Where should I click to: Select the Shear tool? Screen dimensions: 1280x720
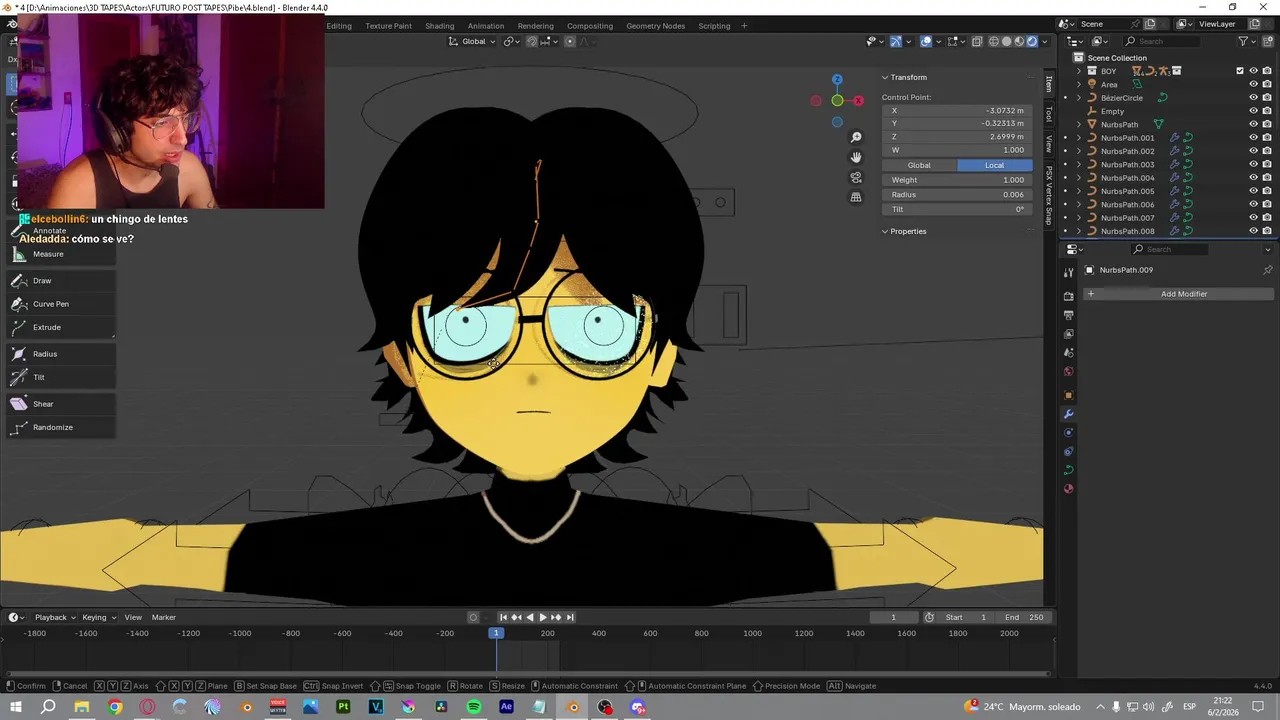[60, 404]
